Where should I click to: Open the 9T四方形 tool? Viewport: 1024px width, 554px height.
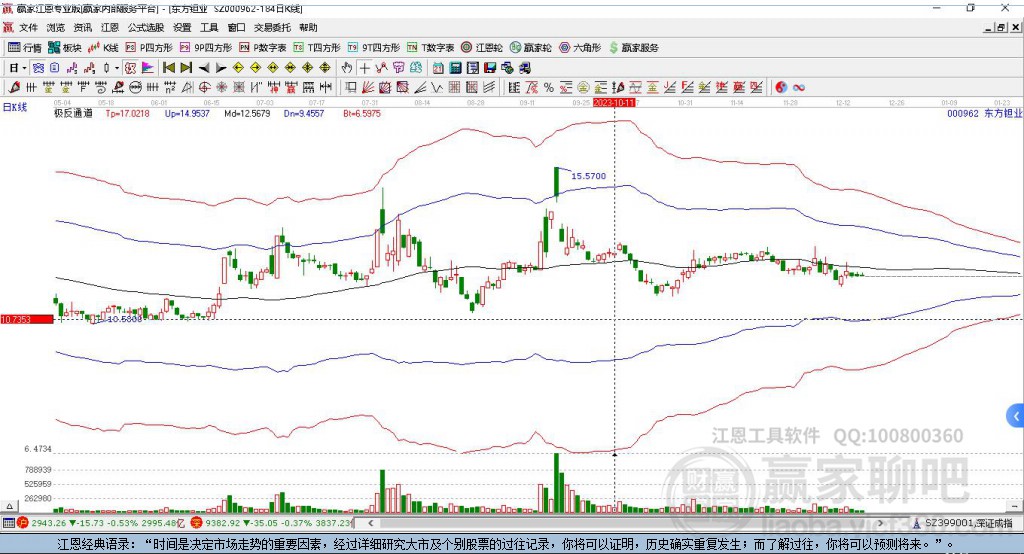[374, 48]
